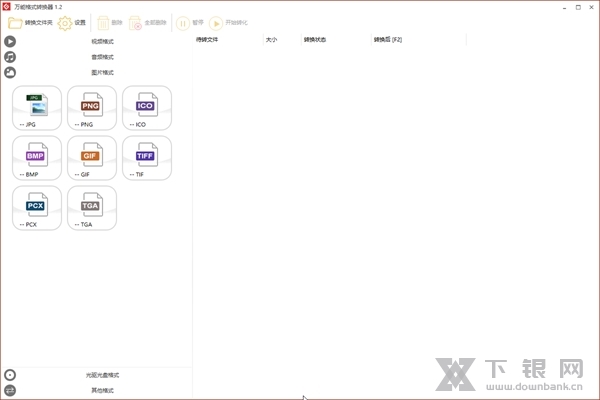Pick the ICO format icon

[x=147, y=107]
